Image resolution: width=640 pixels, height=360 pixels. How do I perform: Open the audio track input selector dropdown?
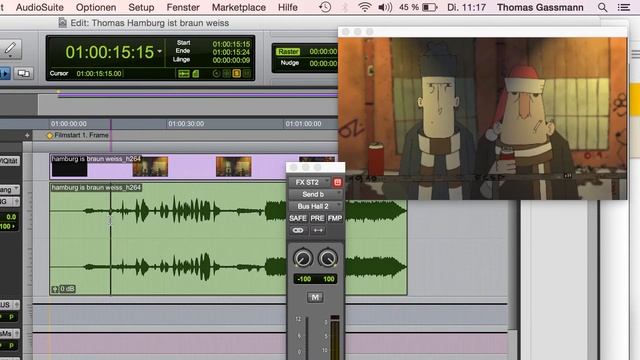coord(9,189)
